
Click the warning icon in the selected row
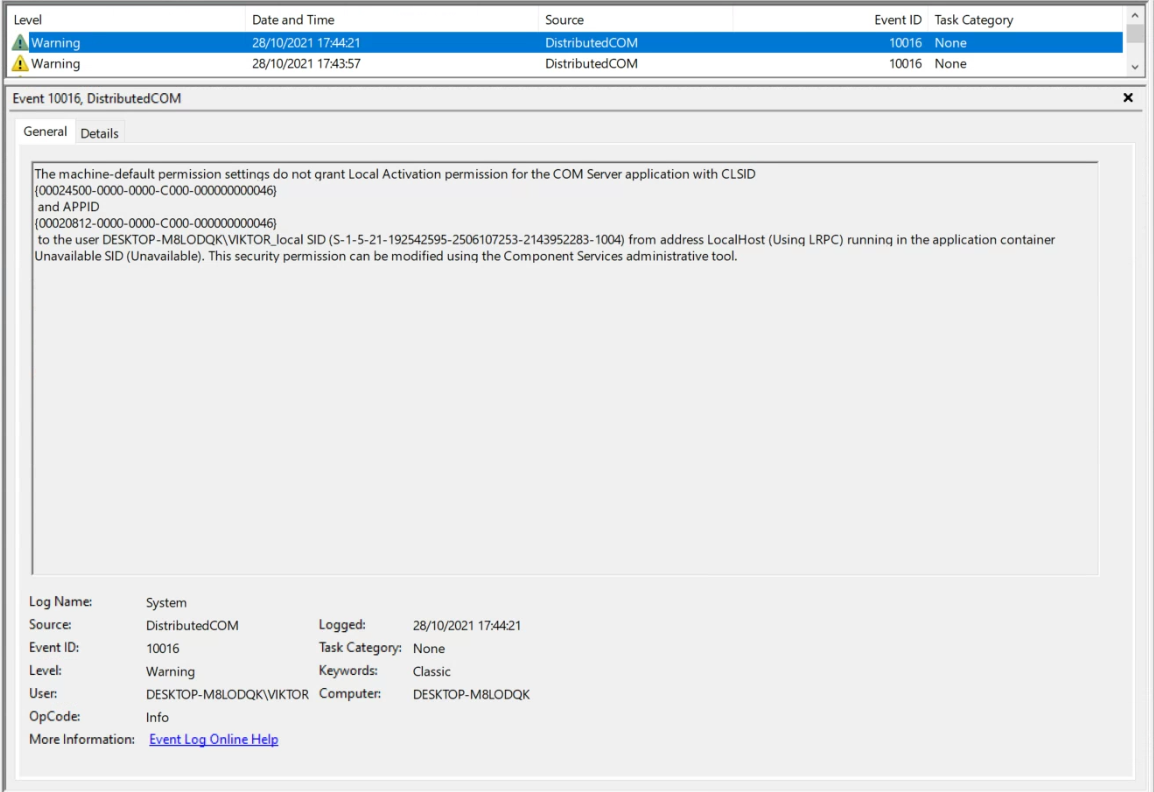pos(19,43)
